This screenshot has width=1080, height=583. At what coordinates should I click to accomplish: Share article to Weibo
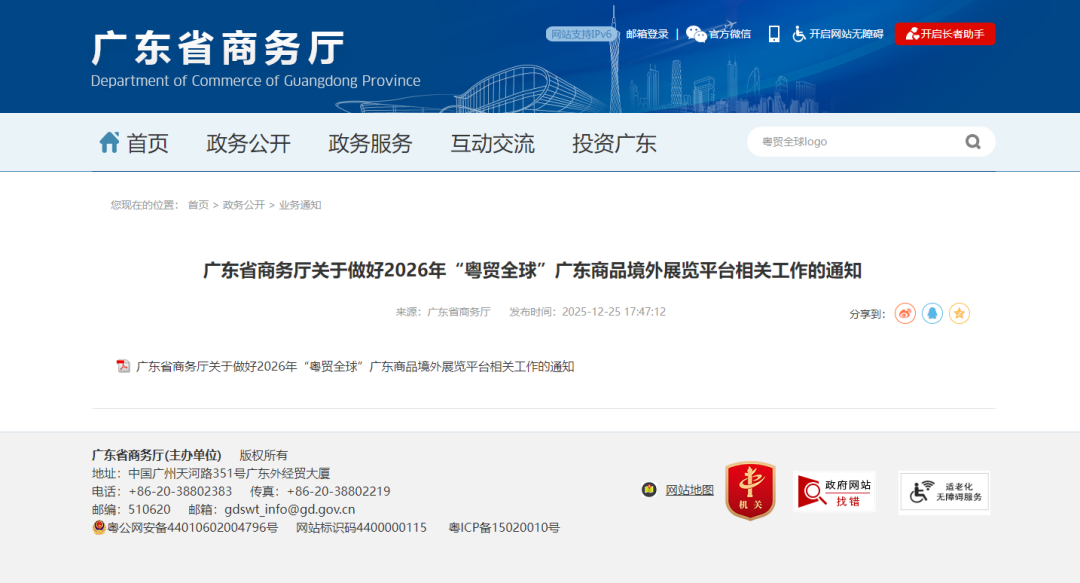(x=905, y=314)
